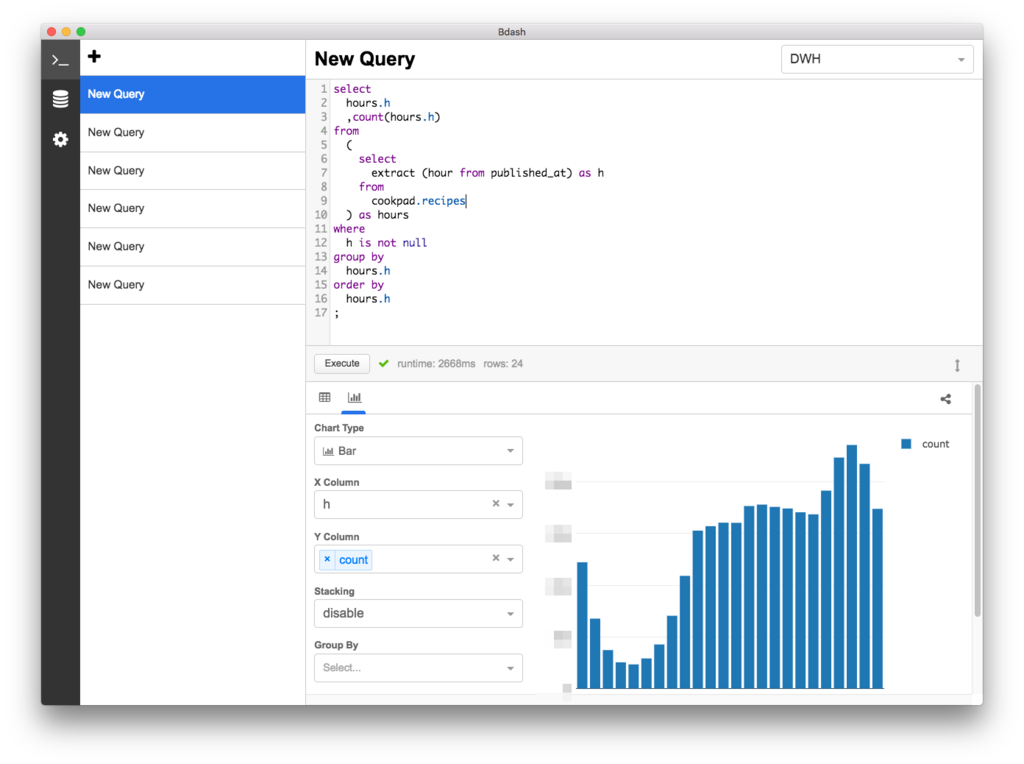Clear all Y Column values with its x

pos(496,558)
